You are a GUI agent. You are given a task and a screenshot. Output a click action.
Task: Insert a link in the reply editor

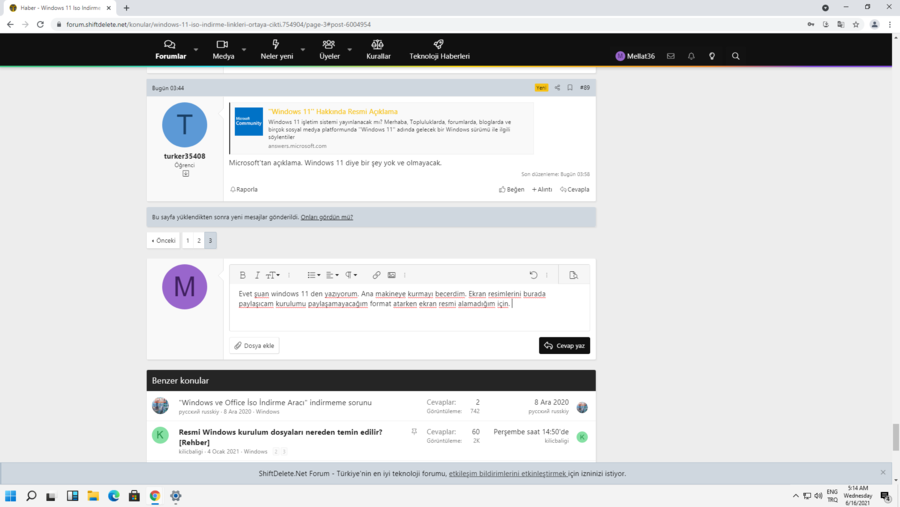pos(376,275)
